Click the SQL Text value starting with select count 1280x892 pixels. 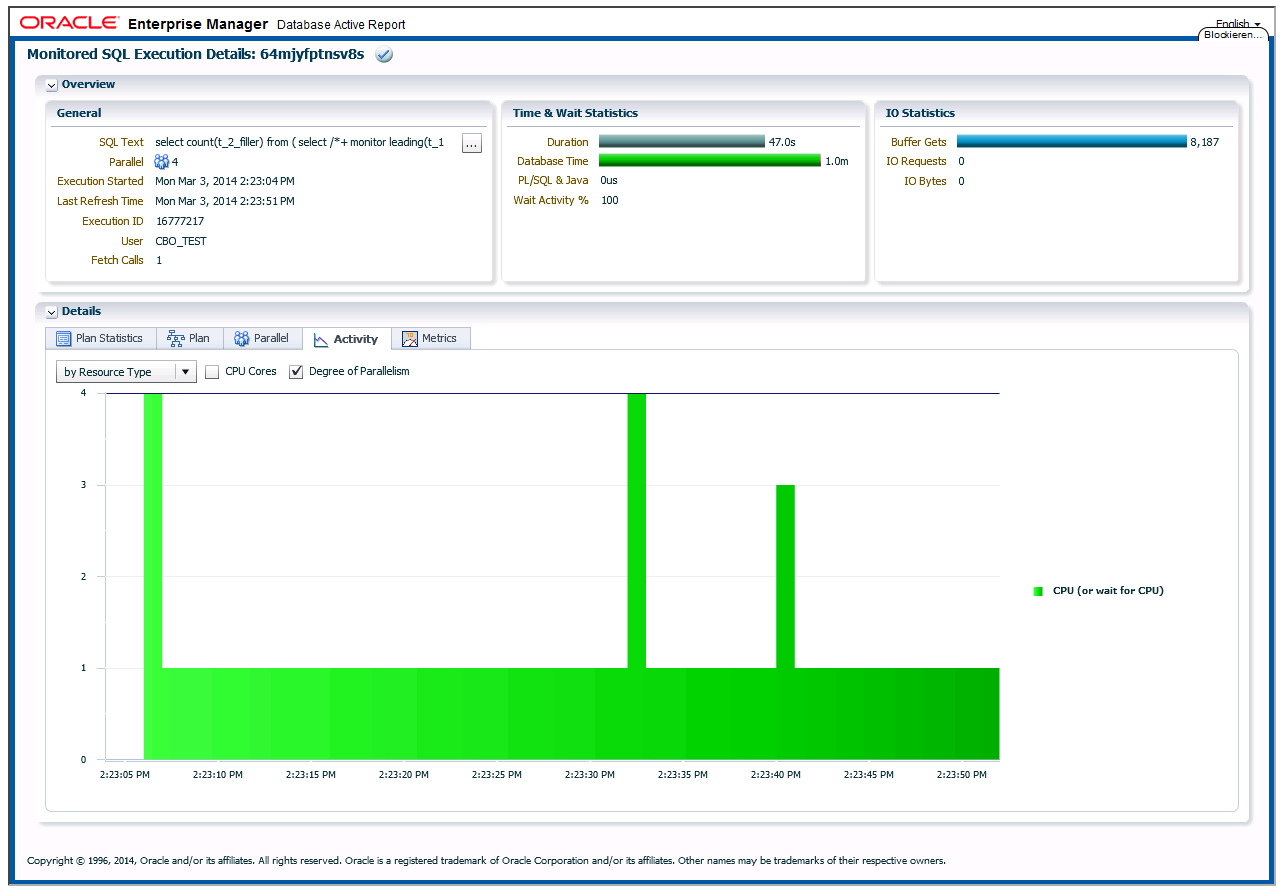[x=300, y=143]
